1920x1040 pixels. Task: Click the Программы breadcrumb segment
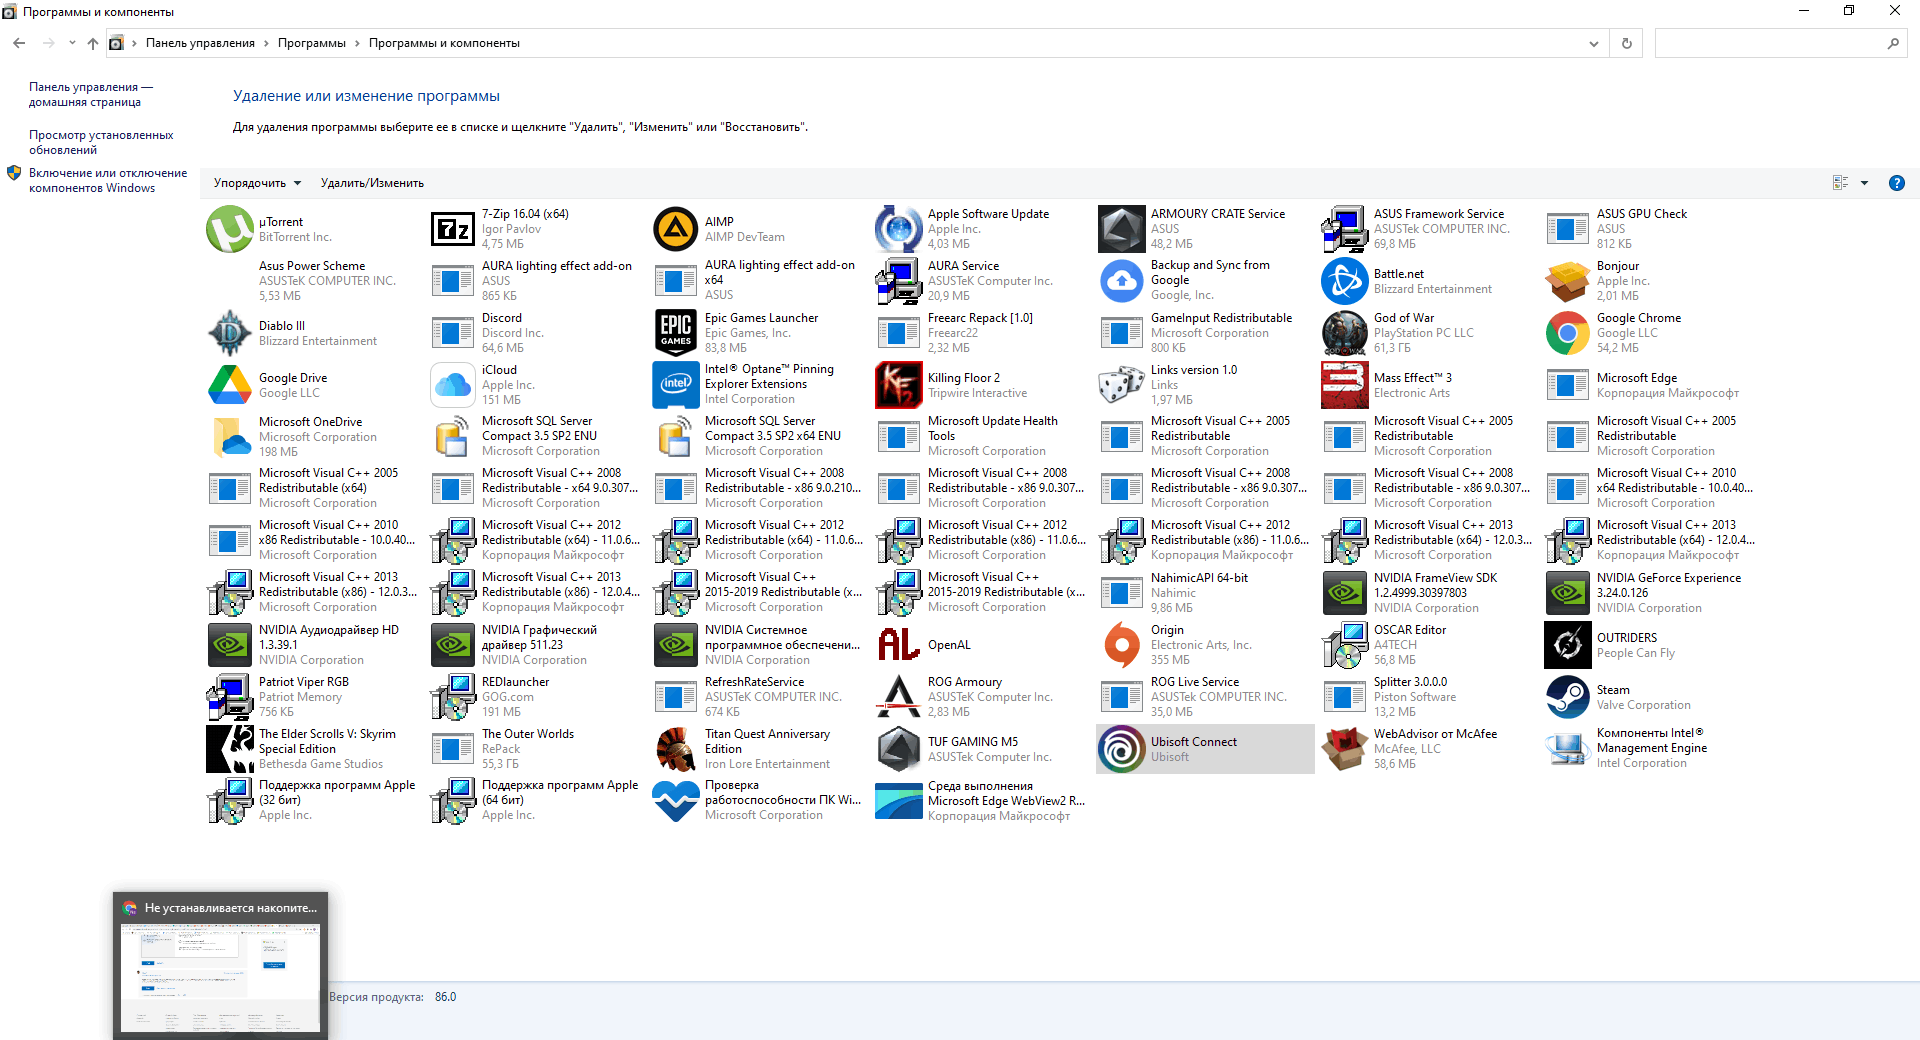coord(312,43)
